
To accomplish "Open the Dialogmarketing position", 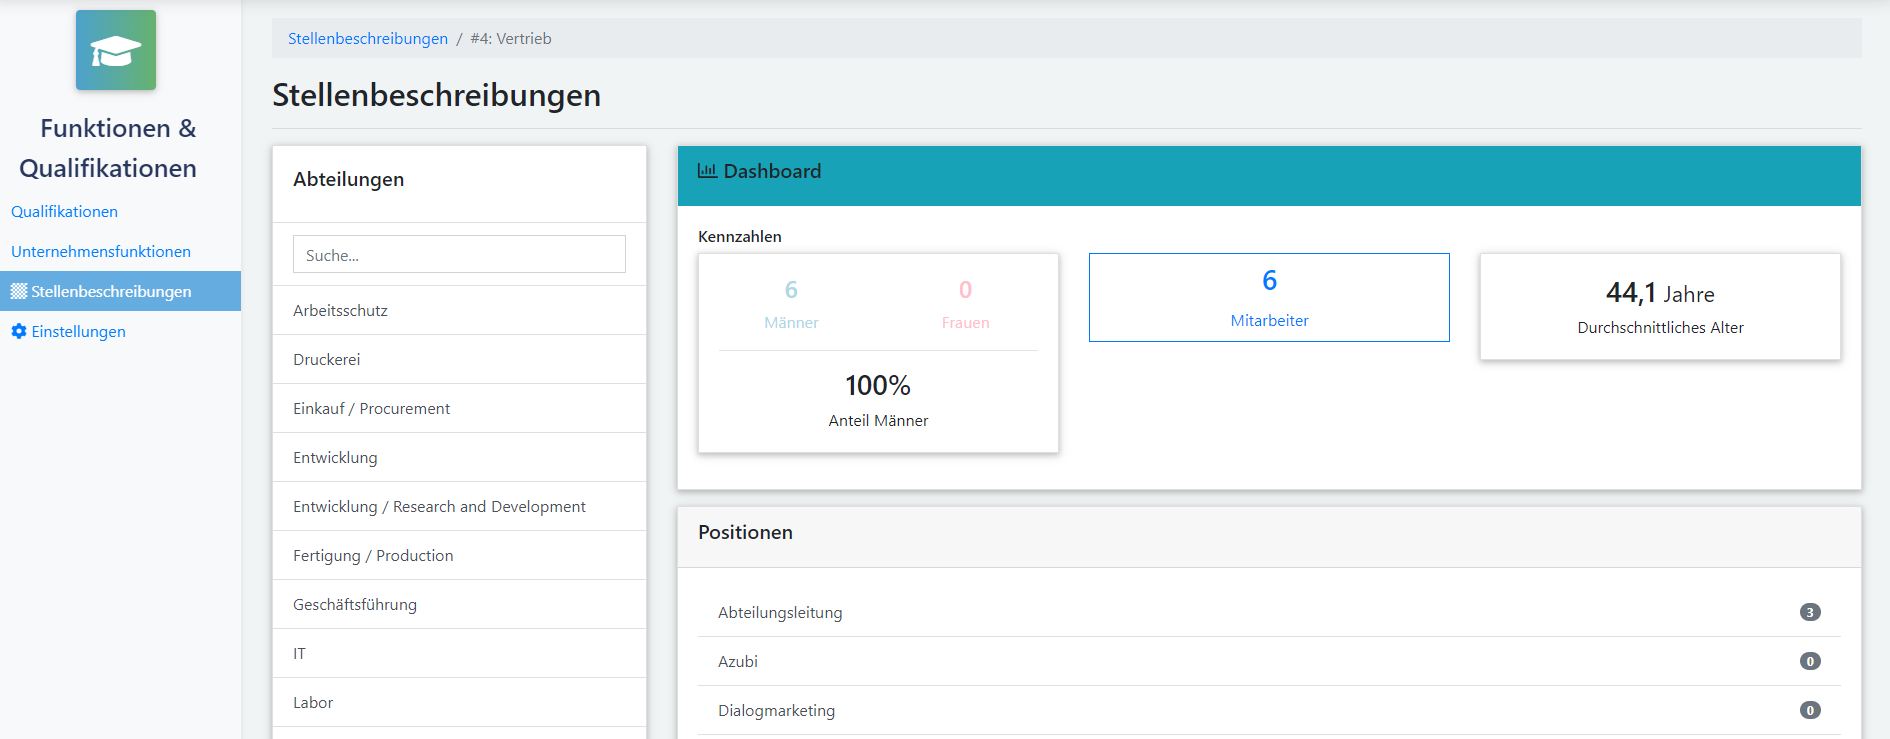I will (1269, 710).
